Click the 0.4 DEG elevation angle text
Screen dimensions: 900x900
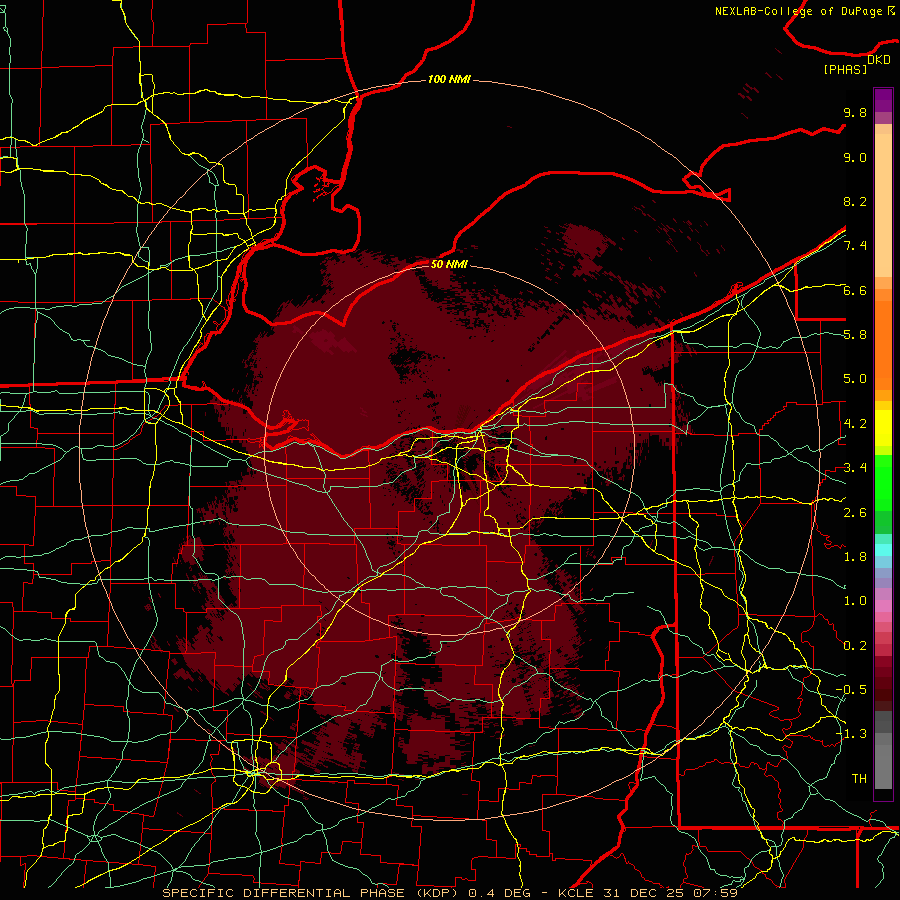tap(500, 893)
